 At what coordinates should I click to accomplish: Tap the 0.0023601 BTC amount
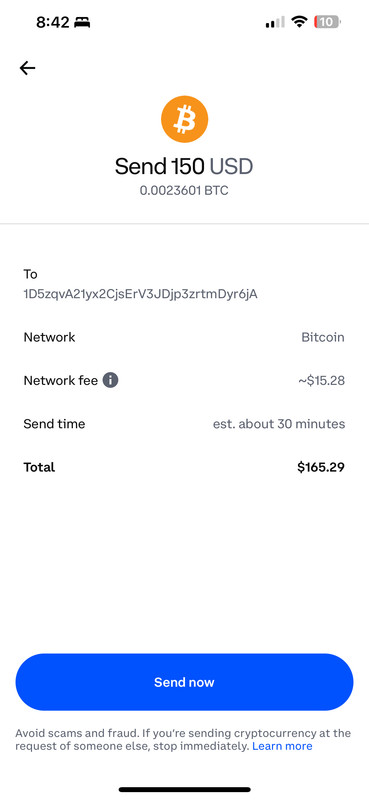(184, 191)
